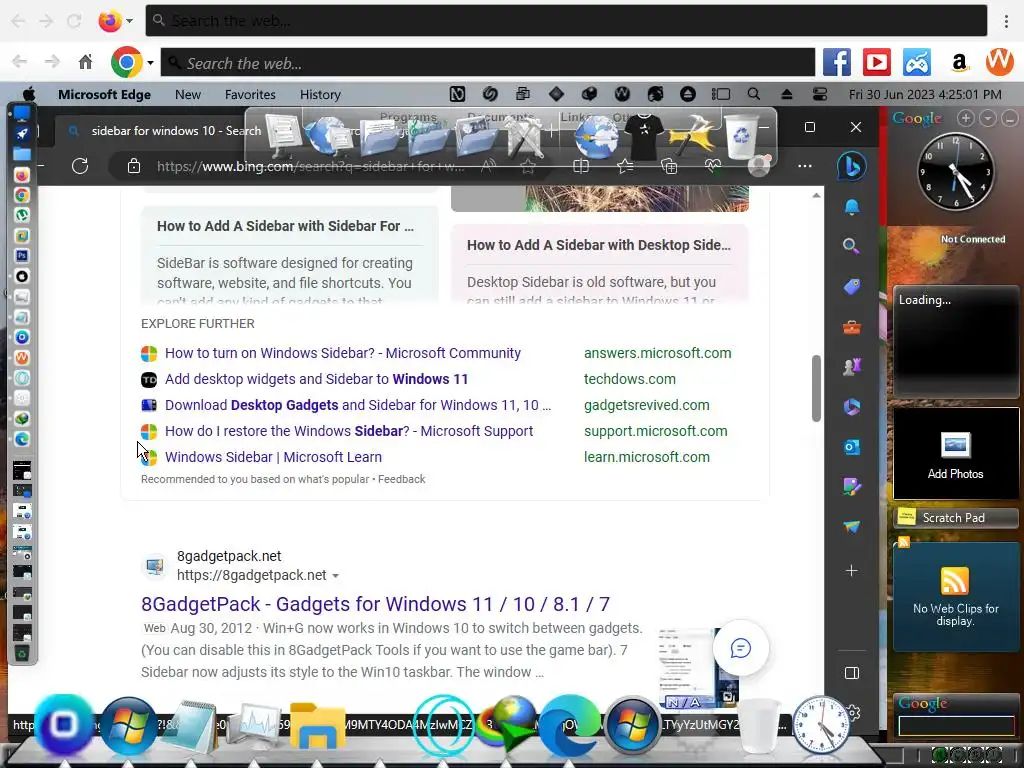Open the Microsoft Edge menu
The image size is (1024, 768).
coord(104,94)
